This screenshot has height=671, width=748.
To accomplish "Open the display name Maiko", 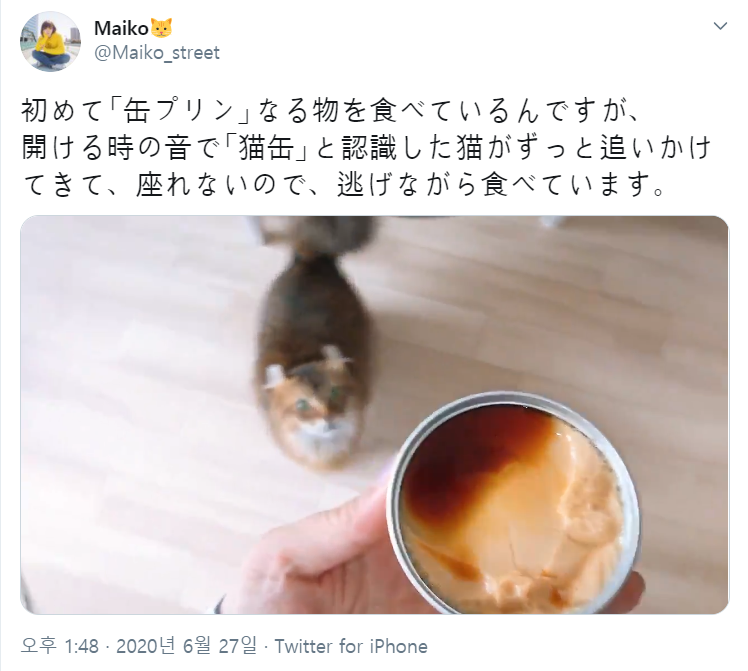I will [121, 29].
